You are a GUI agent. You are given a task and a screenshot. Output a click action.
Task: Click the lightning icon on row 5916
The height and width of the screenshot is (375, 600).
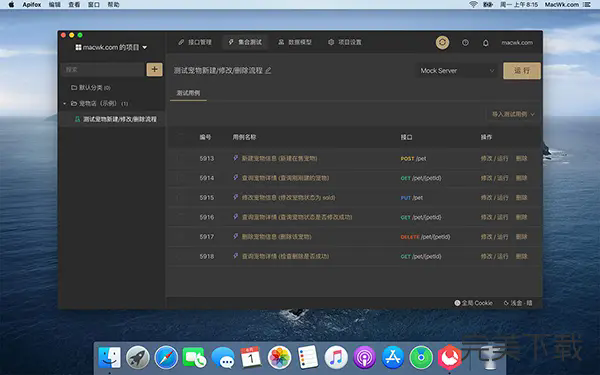pos(236,217)
